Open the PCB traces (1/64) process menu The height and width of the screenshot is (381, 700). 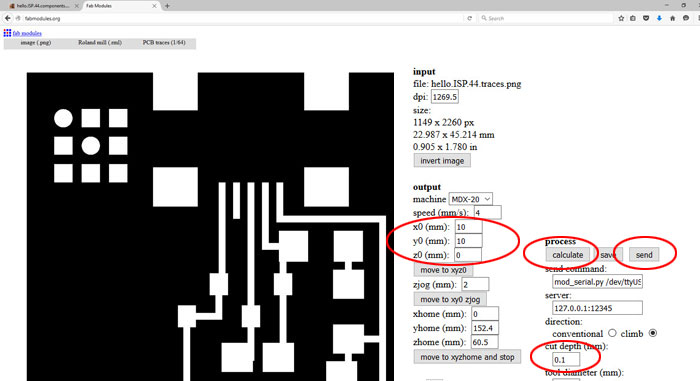164,42
